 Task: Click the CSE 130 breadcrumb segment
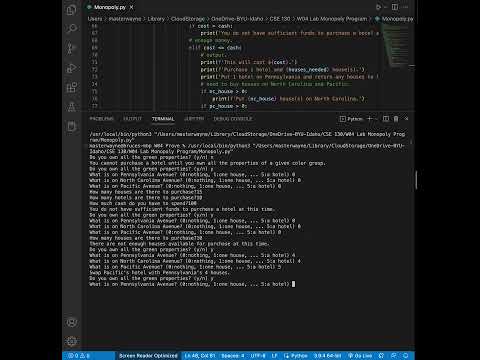280,19
